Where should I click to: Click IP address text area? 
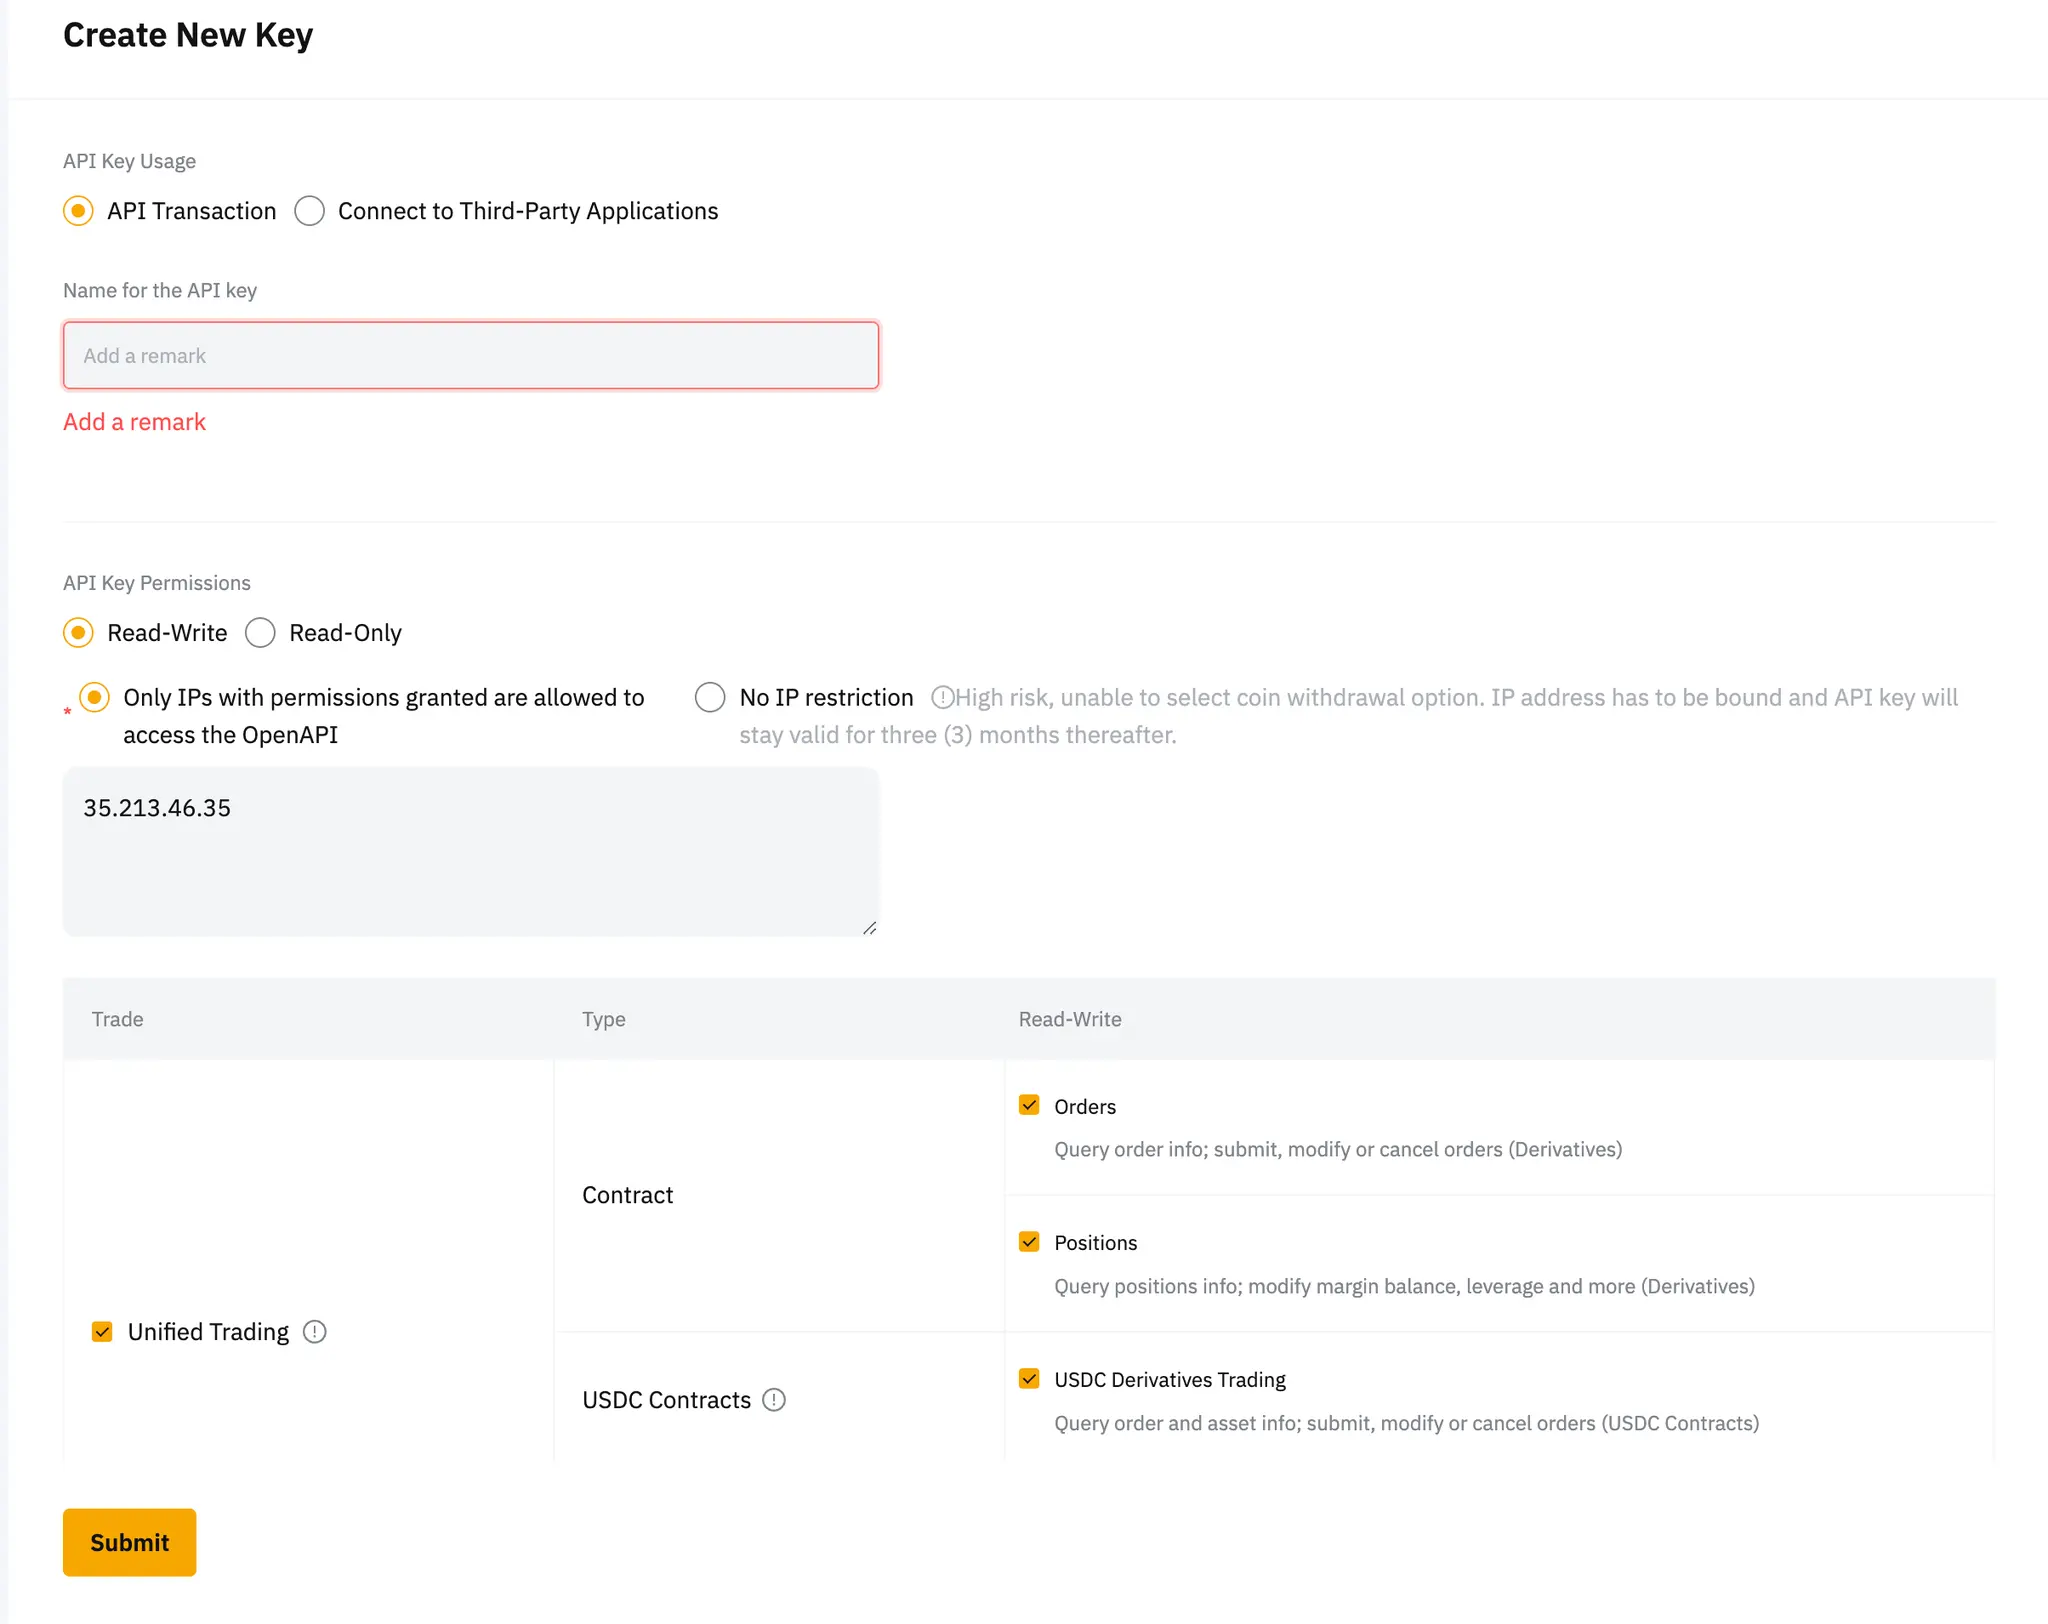coord(470,852)
